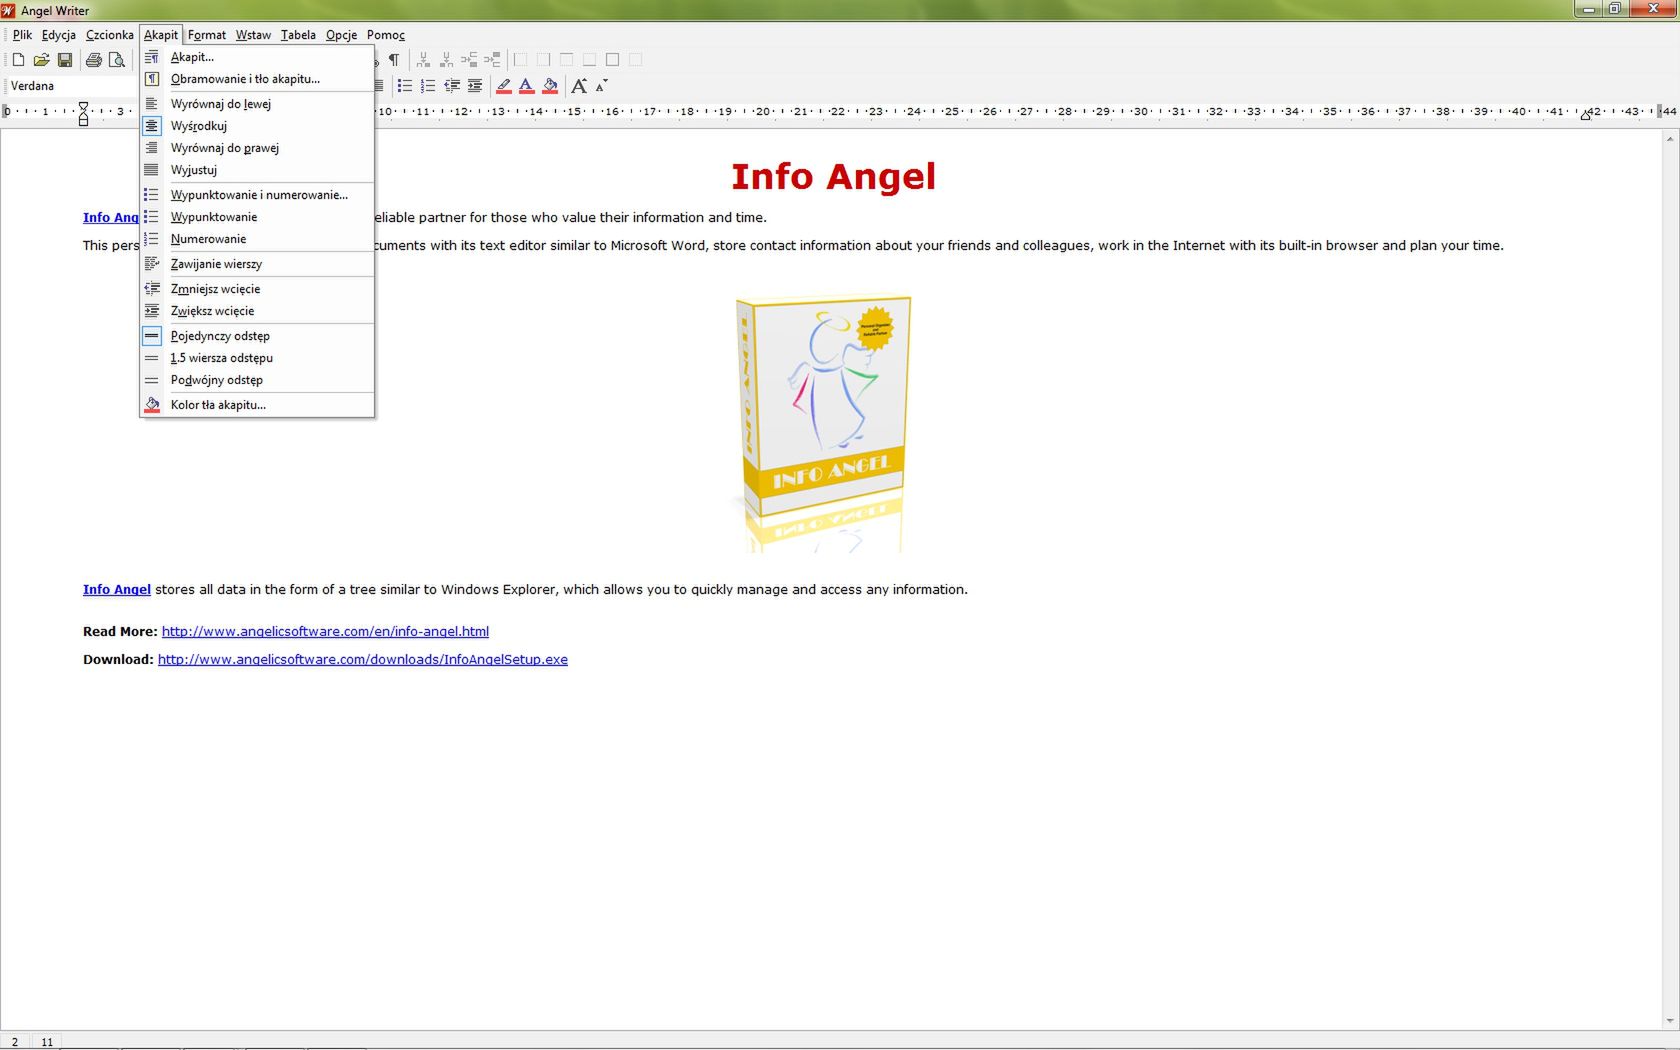Click the Print toolbar icon
This screenshot has height=1050, width=1680.
tap(94, 60)
